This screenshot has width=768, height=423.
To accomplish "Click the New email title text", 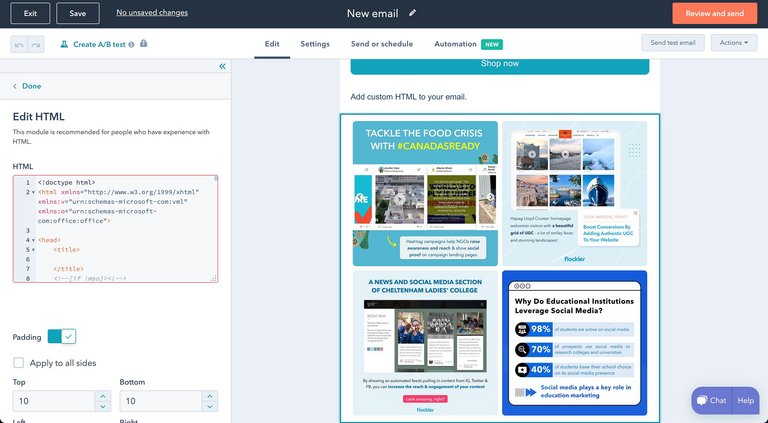I will [373, 13].
